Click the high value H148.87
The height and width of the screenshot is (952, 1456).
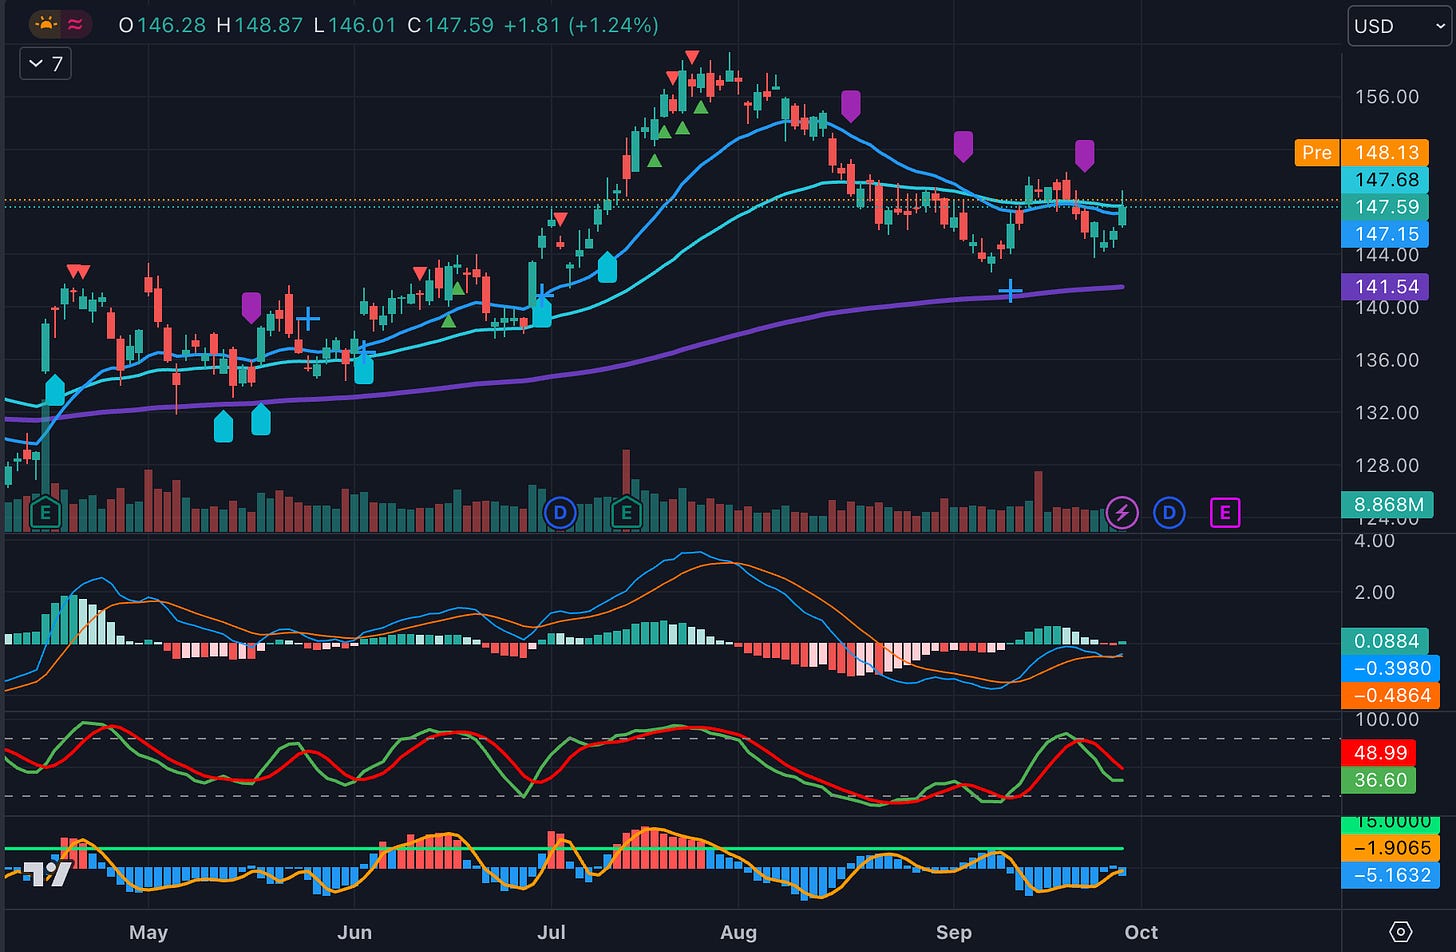coord(260,25)
